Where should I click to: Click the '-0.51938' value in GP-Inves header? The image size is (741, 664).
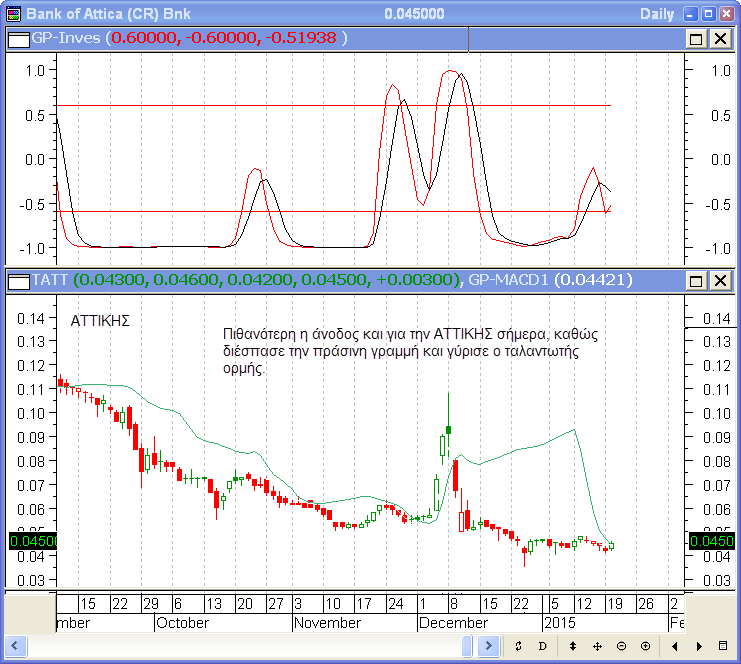click(x=301, y=38)
